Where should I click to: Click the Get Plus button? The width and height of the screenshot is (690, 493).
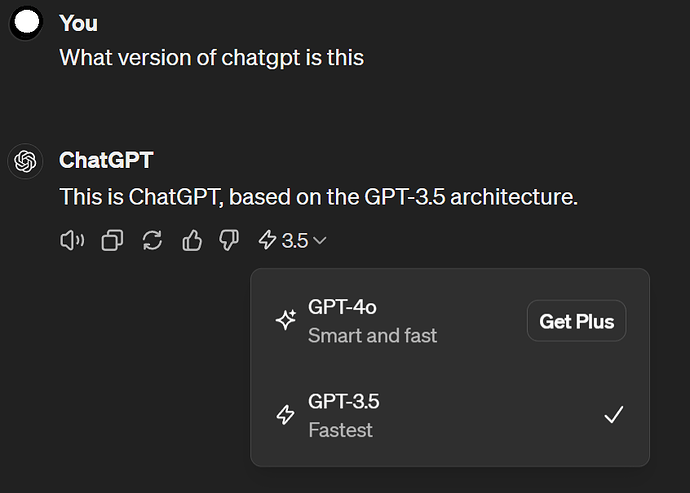pos(576,321)
